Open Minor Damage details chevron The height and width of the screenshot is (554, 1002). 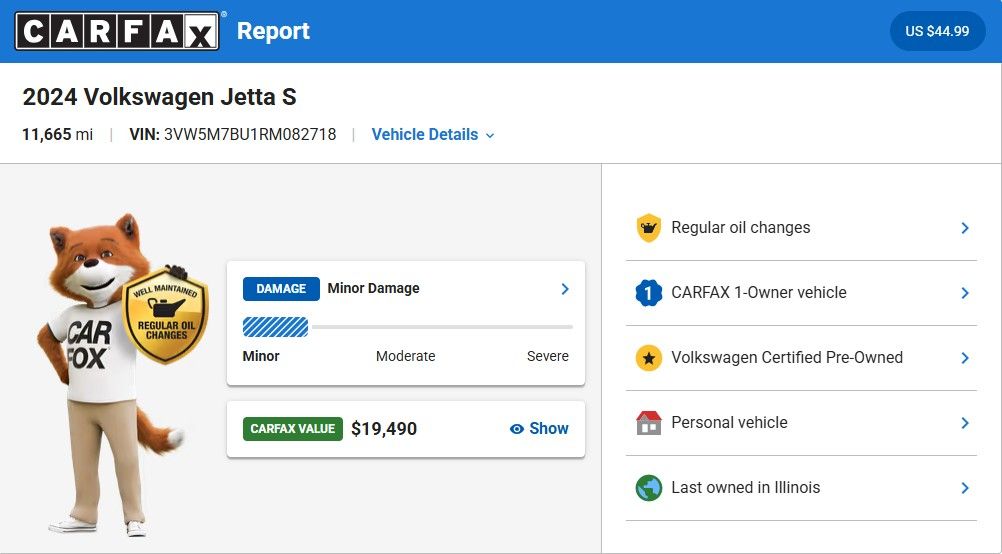pos(565,289)
